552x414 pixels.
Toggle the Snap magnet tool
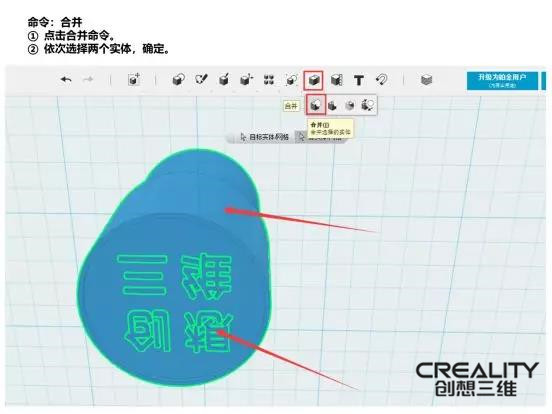pos(381,80)
